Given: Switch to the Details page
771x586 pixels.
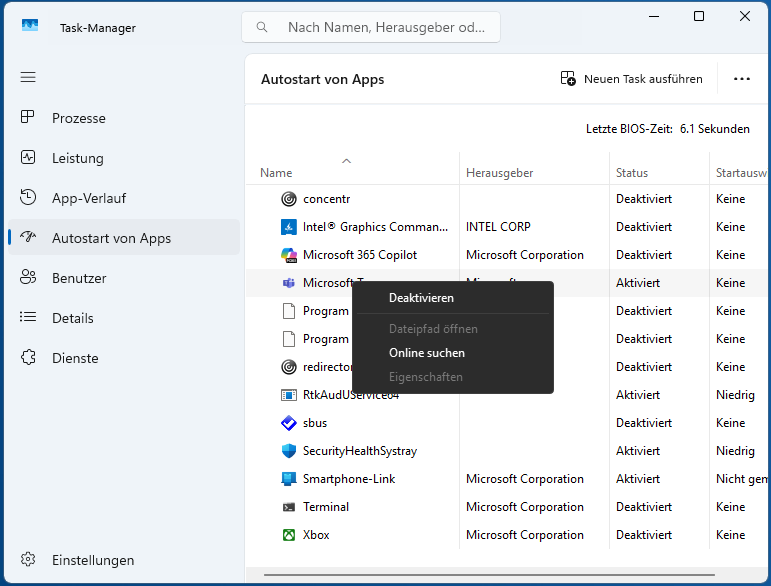Looking at the screenshot, I should tap(124, 318).
